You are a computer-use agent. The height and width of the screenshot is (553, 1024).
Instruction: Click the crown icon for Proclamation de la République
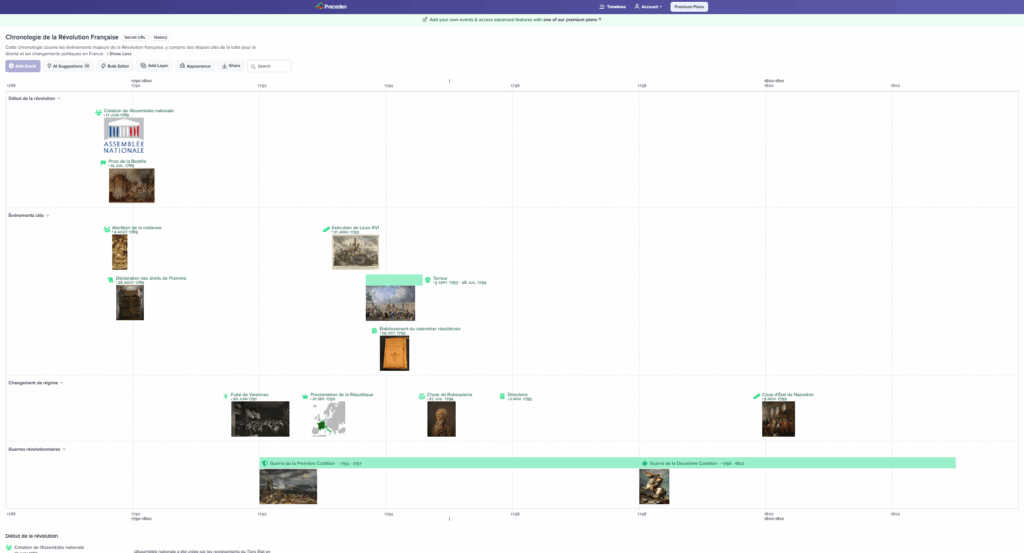tap(305, 396)
